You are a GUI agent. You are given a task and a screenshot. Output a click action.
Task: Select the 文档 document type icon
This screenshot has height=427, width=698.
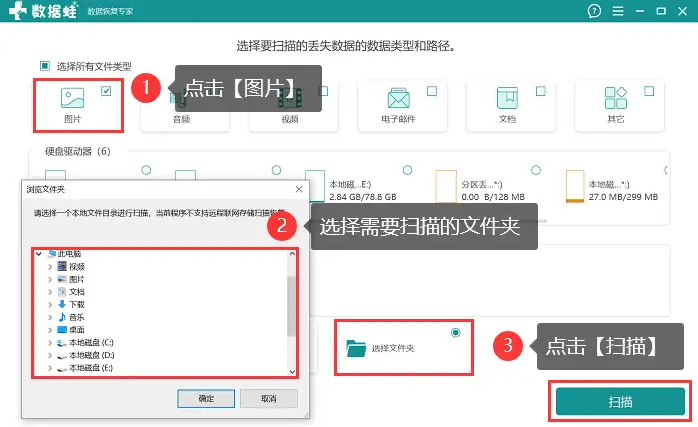(507, 98)
